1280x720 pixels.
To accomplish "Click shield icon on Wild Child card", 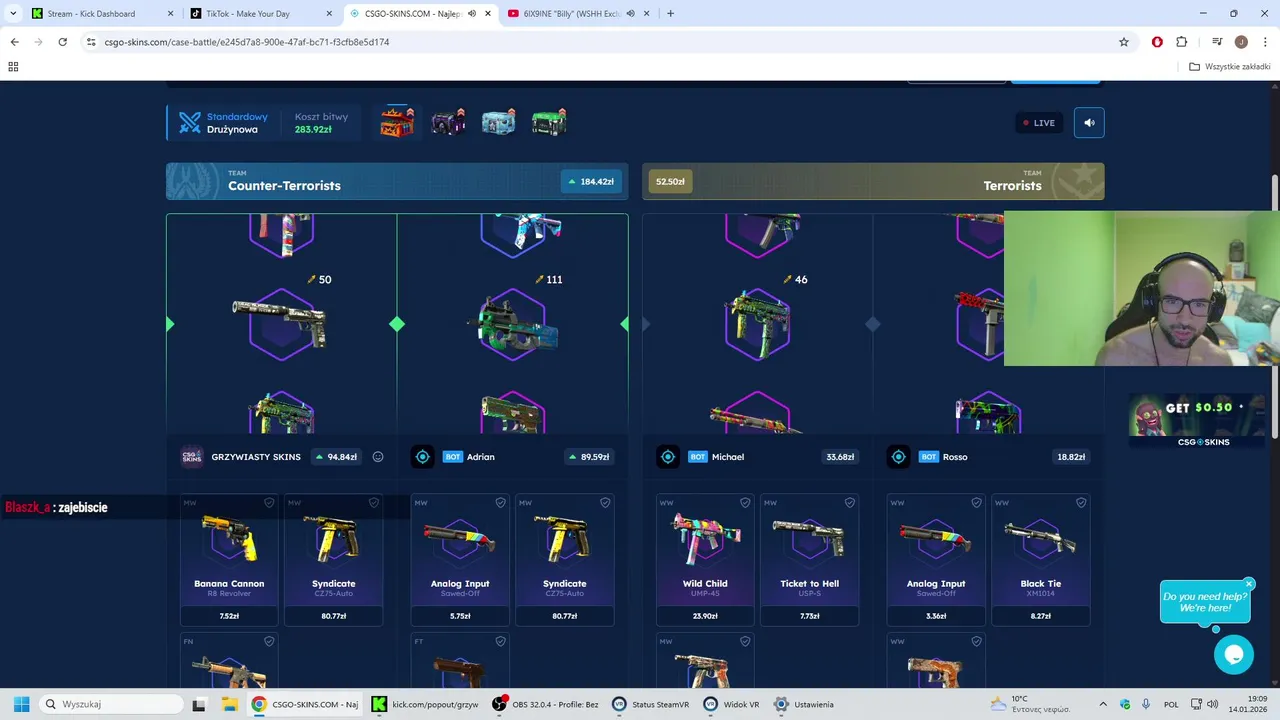I will coord(745,503).
